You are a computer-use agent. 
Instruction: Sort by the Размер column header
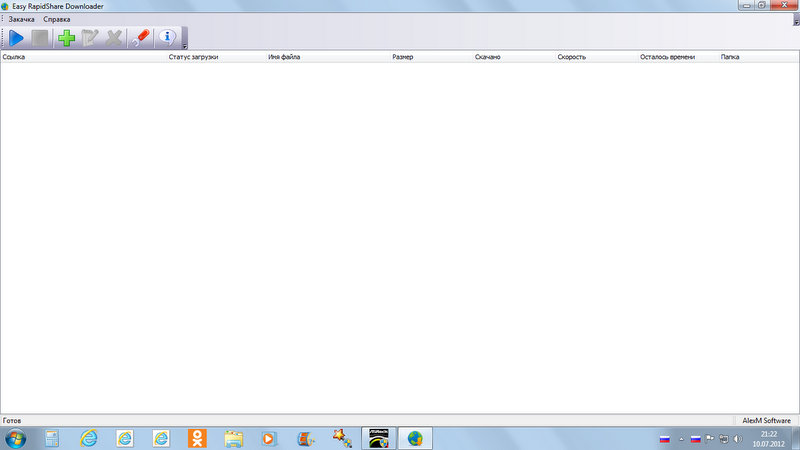(x=432, y=57)
